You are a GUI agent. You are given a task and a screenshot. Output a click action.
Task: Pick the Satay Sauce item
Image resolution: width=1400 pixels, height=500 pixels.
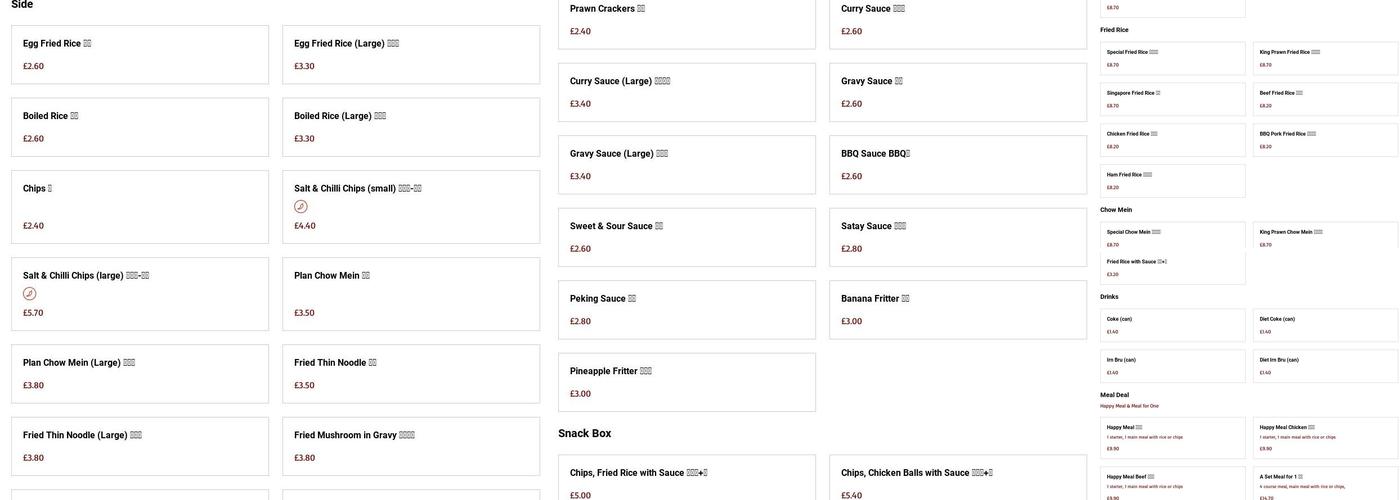tap(957, 237)
